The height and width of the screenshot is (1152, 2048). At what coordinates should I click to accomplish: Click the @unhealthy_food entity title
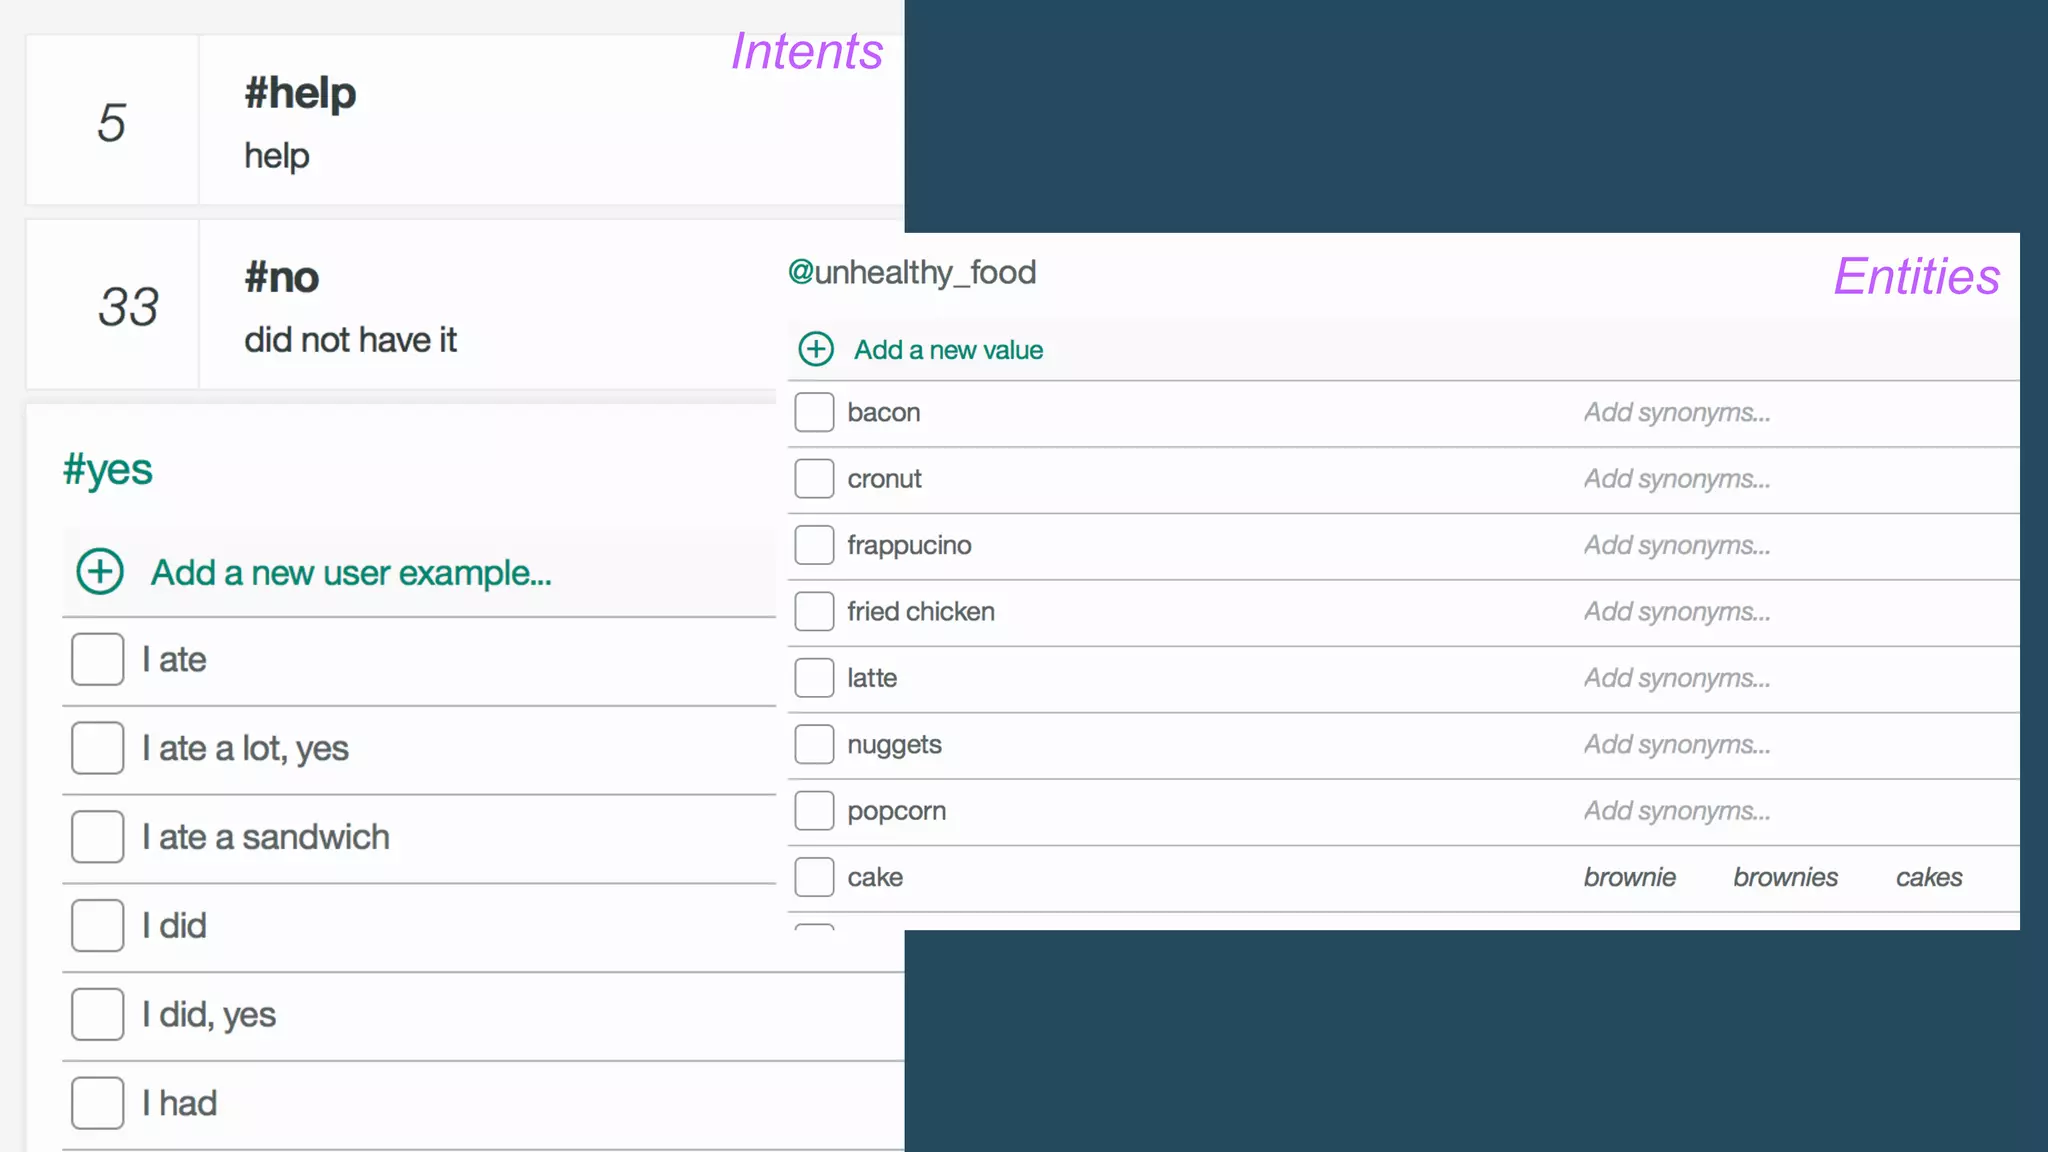912,272
